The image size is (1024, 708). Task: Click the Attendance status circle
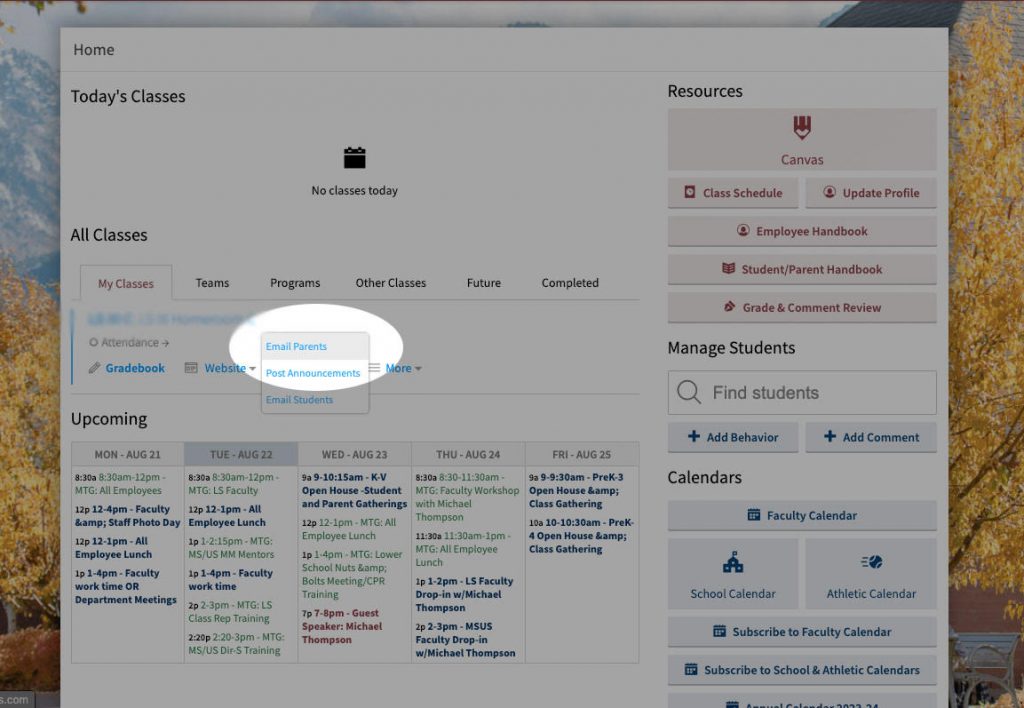(x=93, y=343)
